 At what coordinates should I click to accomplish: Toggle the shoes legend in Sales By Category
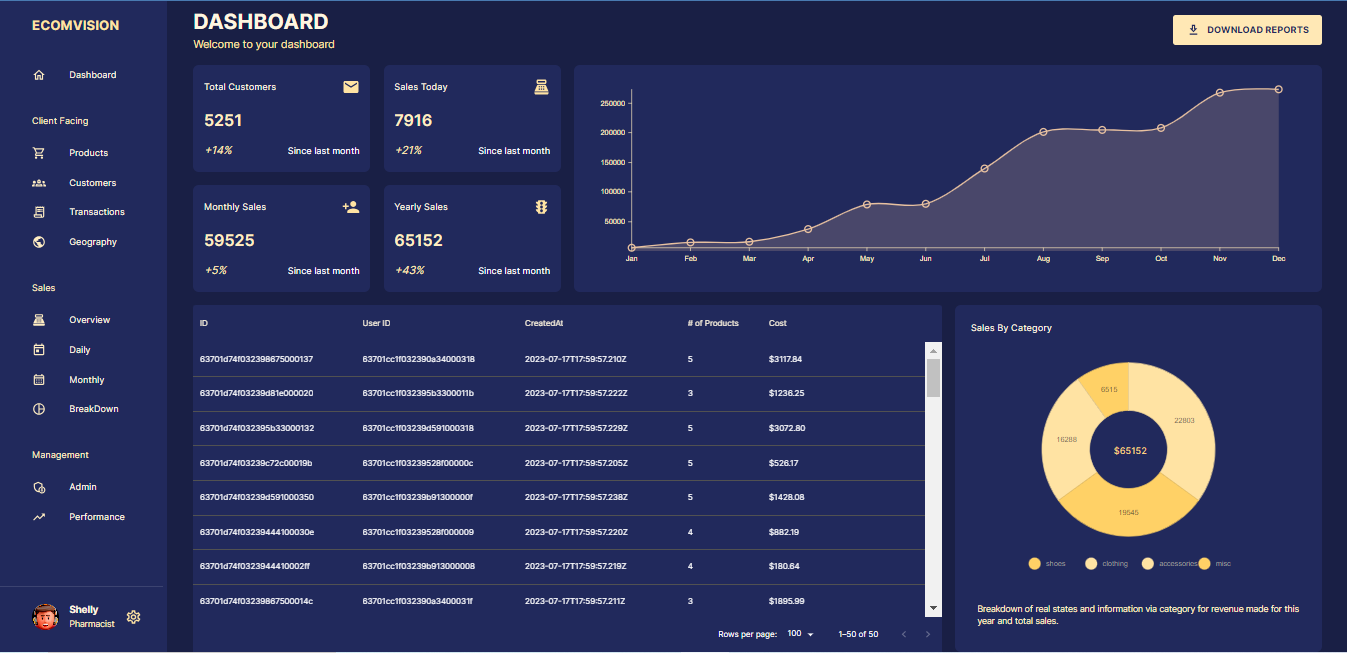(x=1035, y=563)
